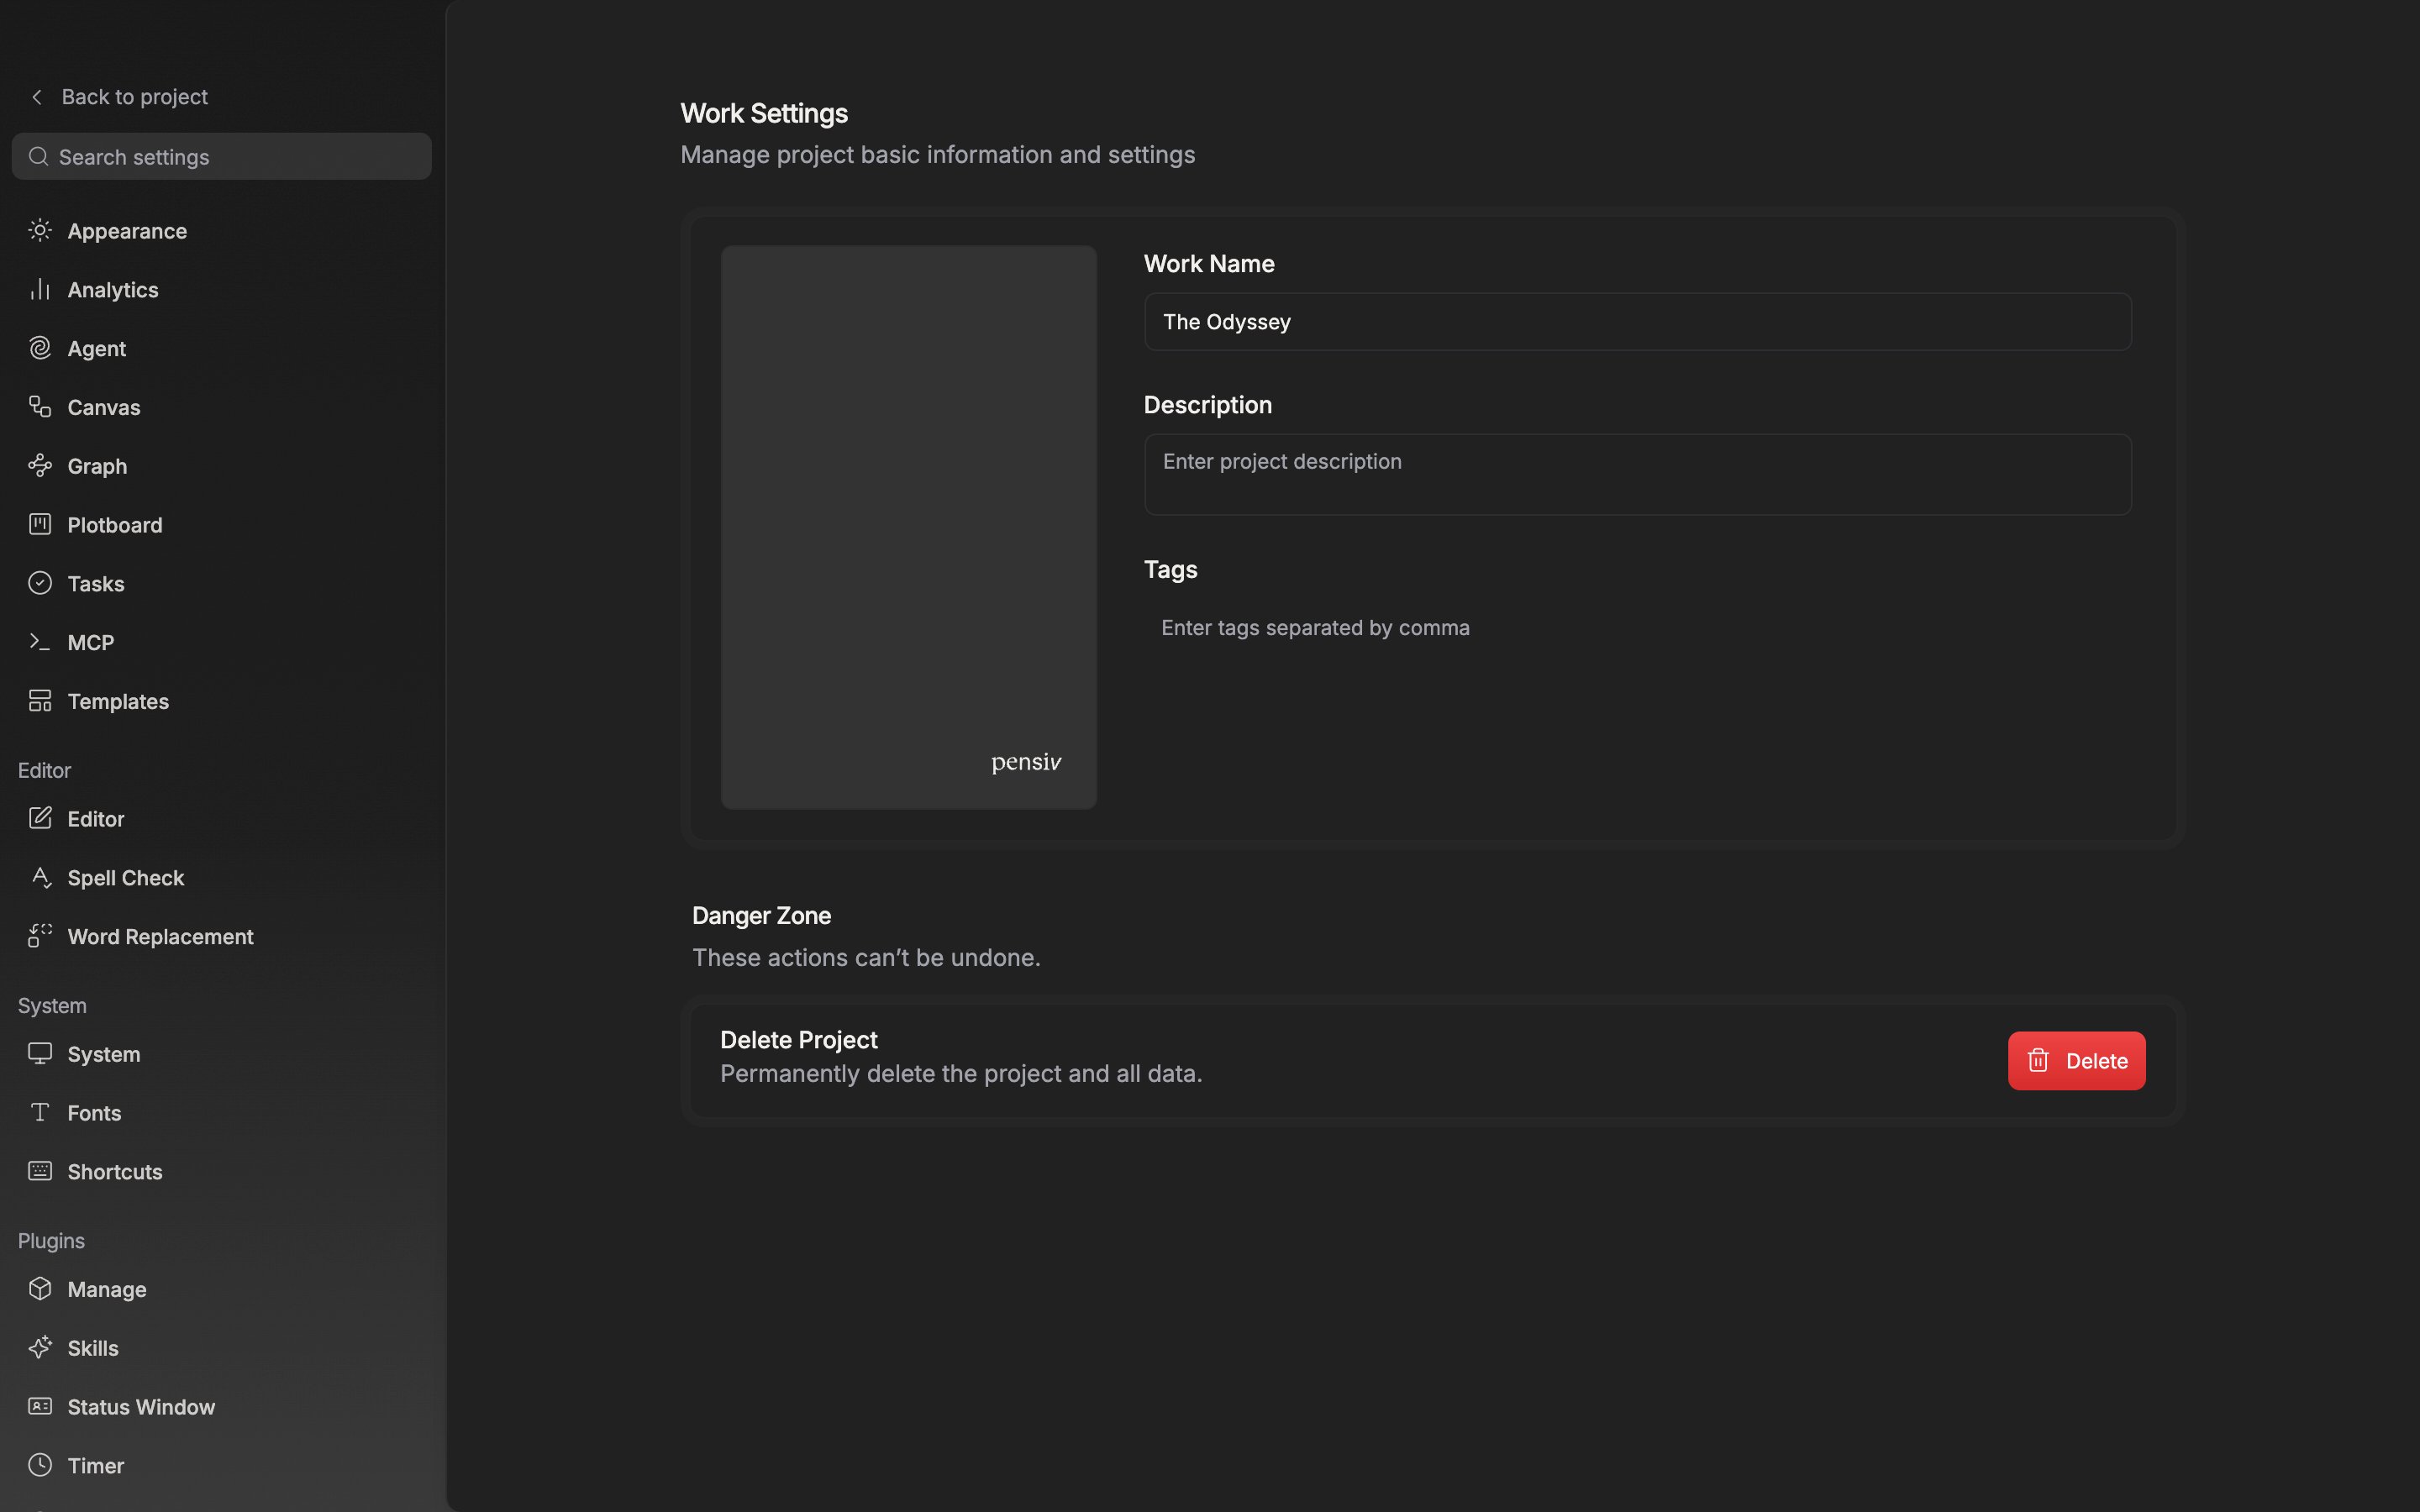Click the Work Name field

click(x=1637, y=322)
